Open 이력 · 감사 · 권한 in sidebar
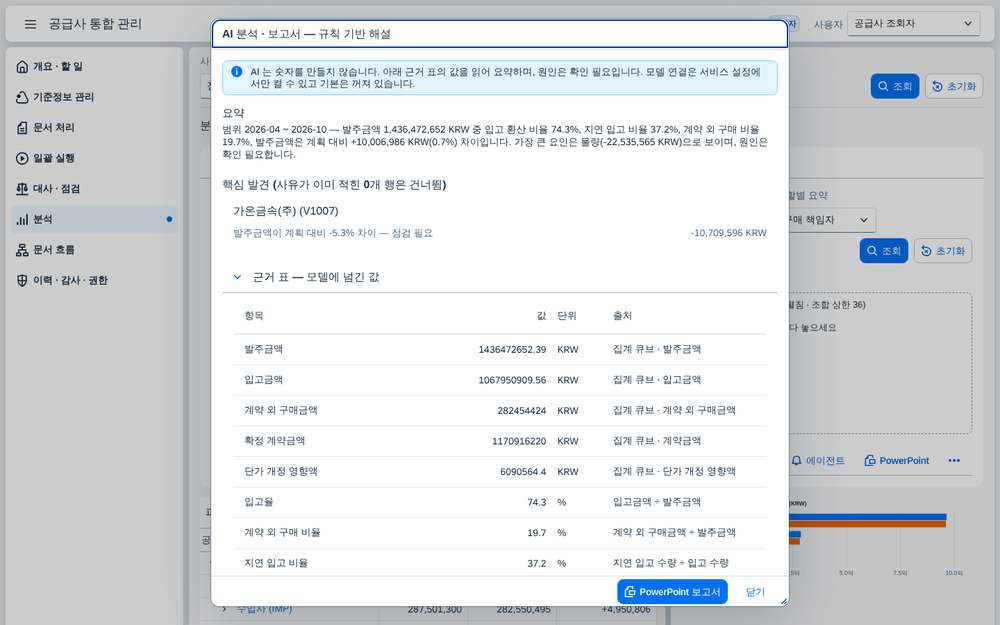The height and width of the screenshot is (625, 1000). coord(94,281)
